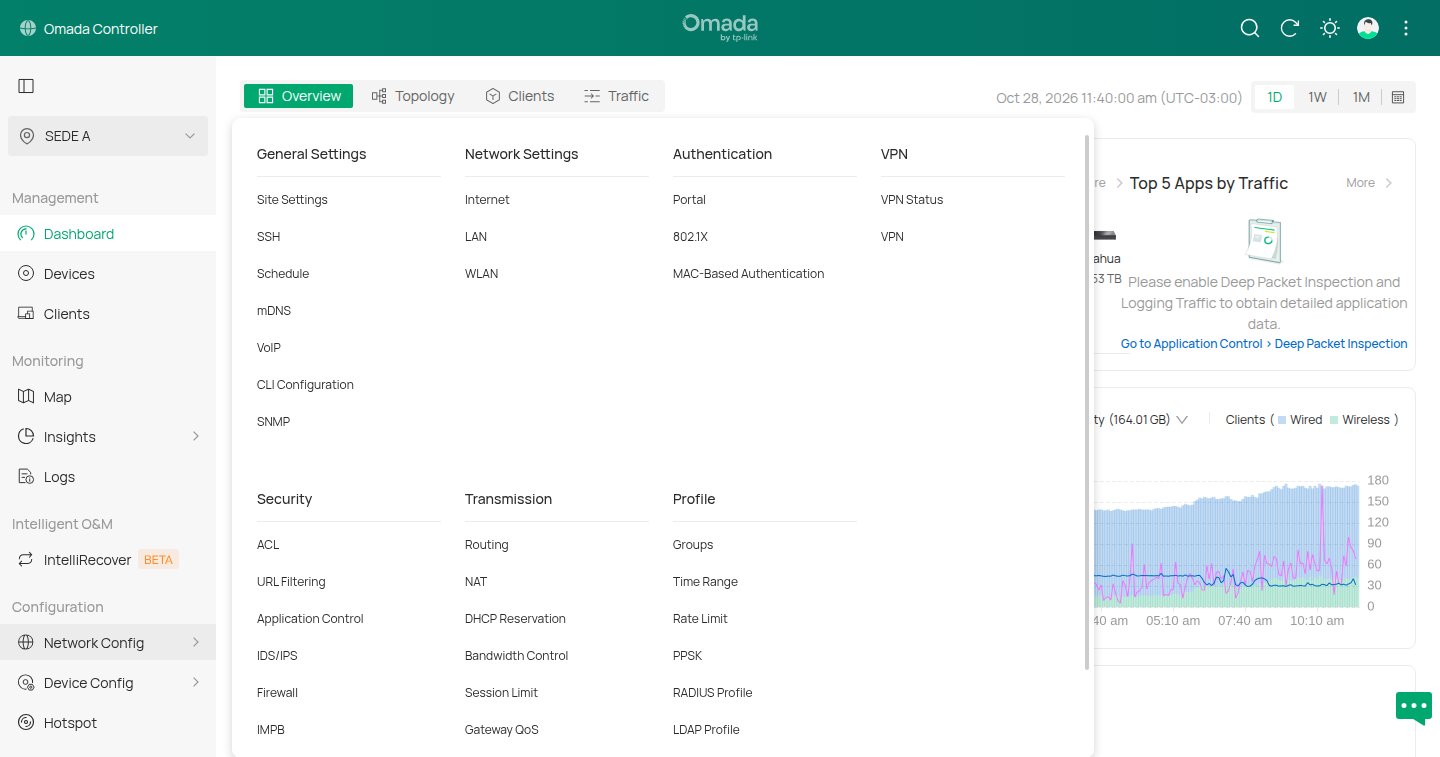Click the Dashboard gauge icon in sidebar
1440x757 pixels.
[26, 234]
